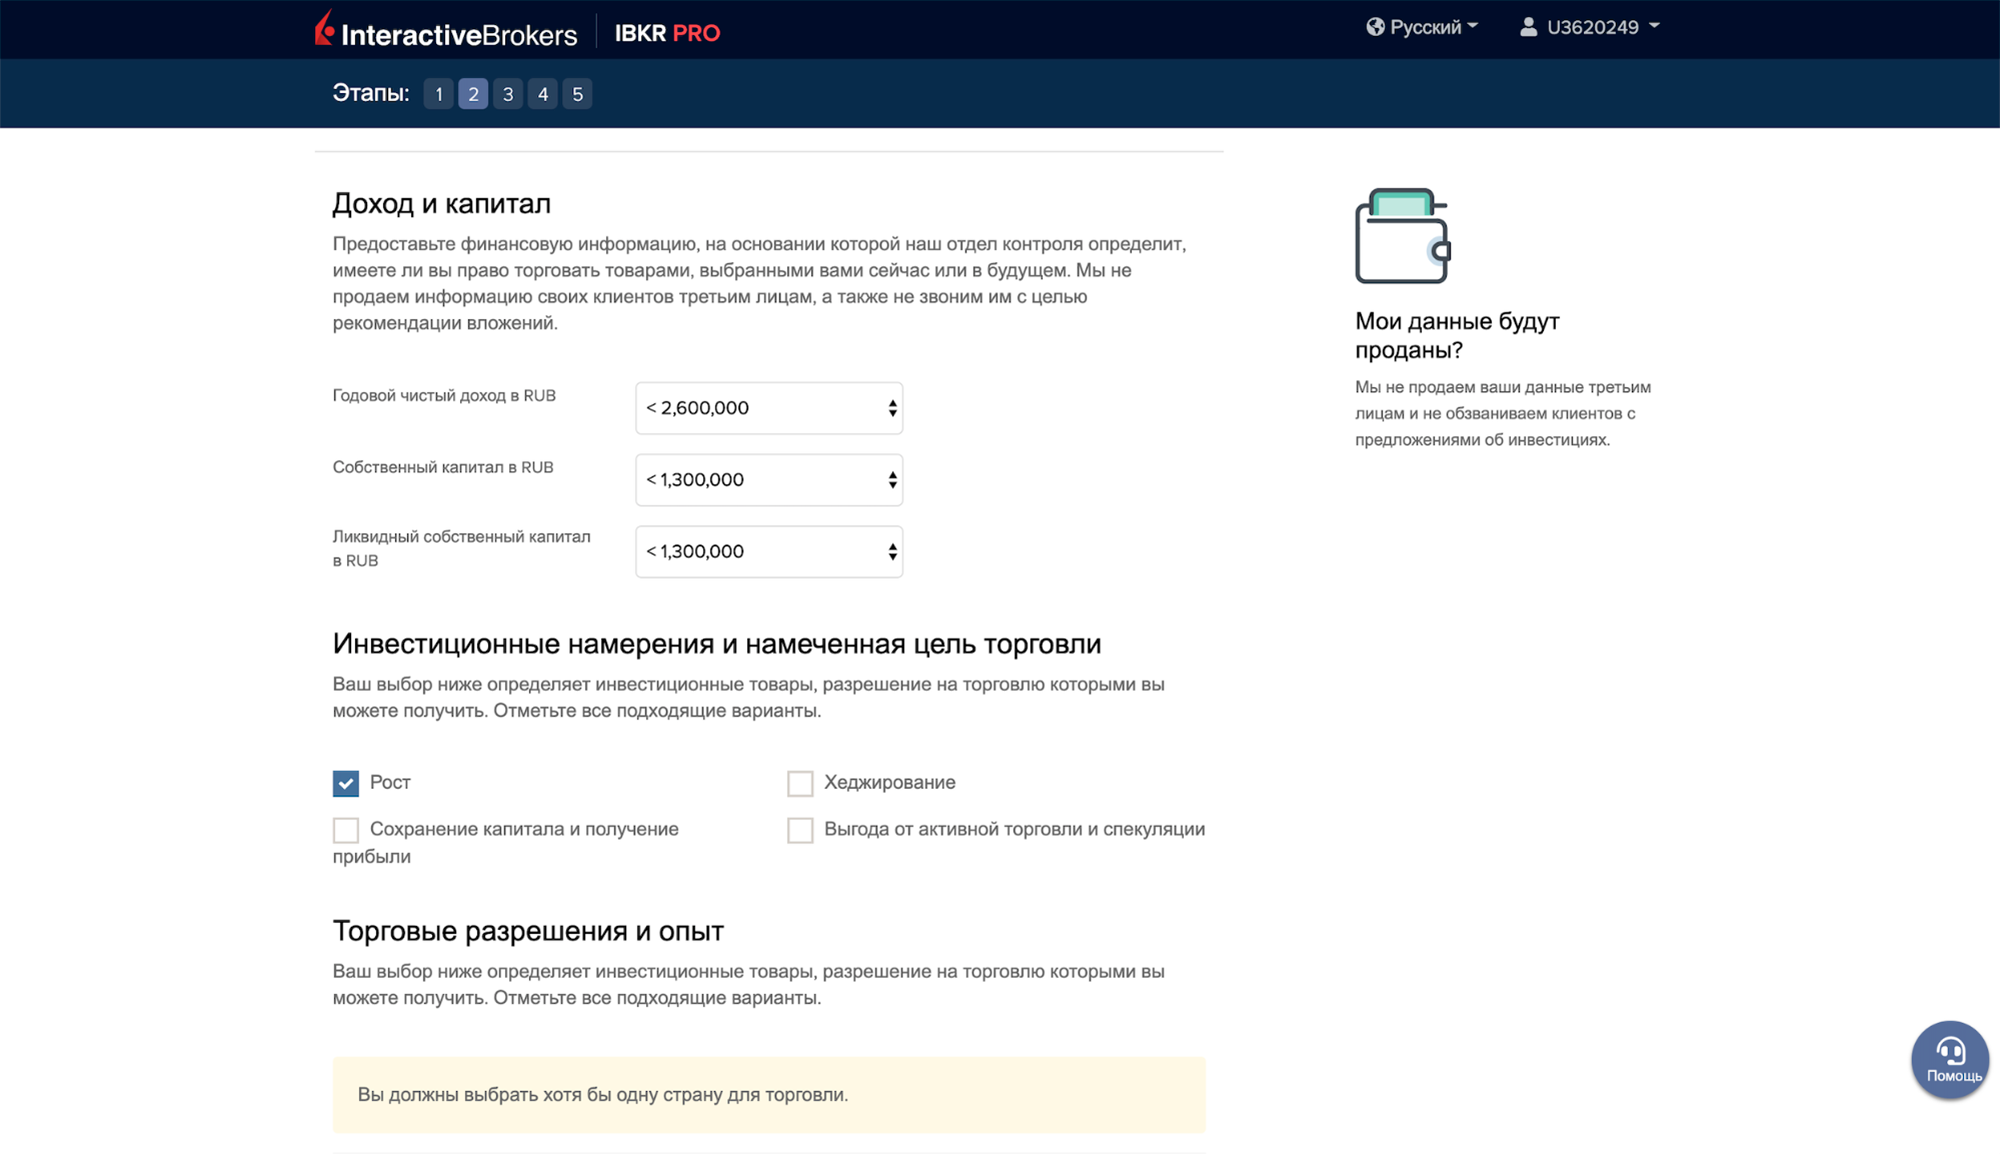The height and width of the screenshot is (1154, 2000).
Task: Click Торговые разрешения и опыт heading
Action: (528, 931)
